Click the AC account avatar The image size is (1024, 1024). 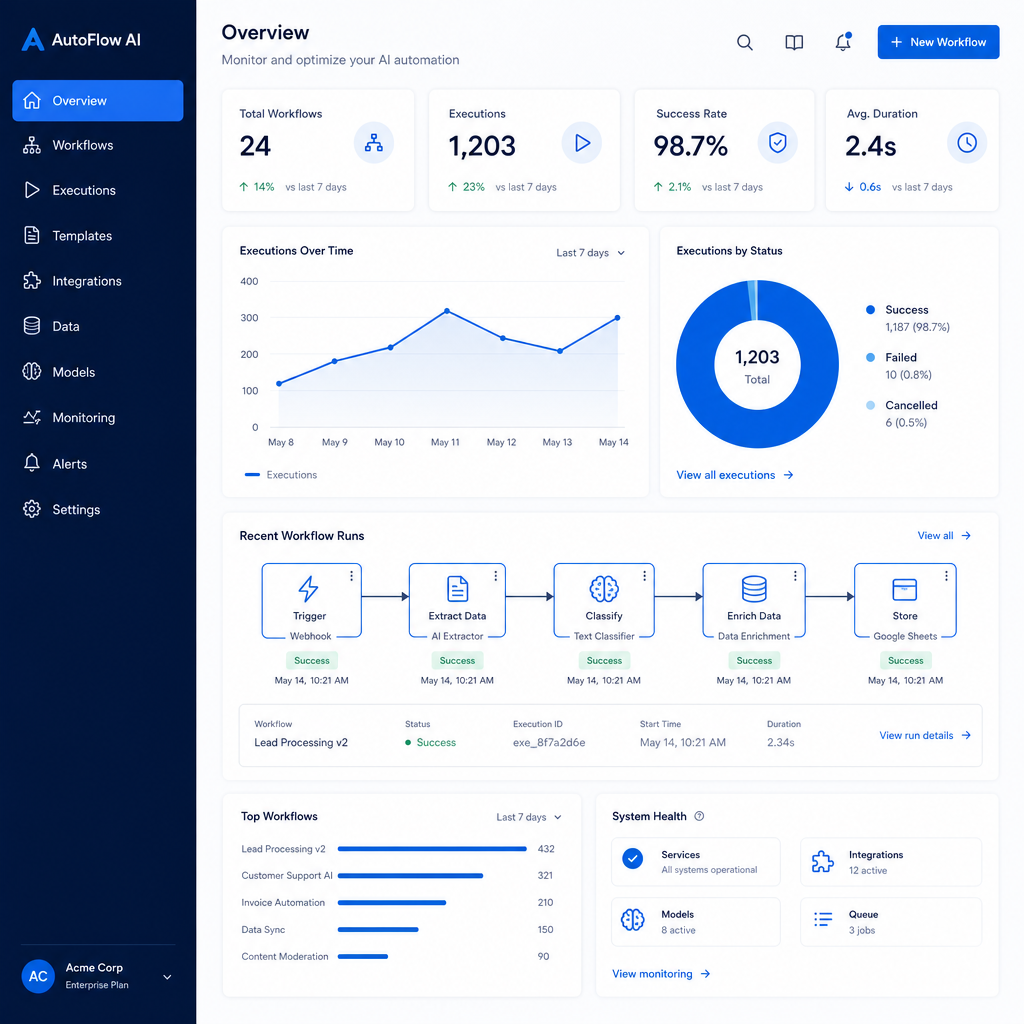(38, 976)
